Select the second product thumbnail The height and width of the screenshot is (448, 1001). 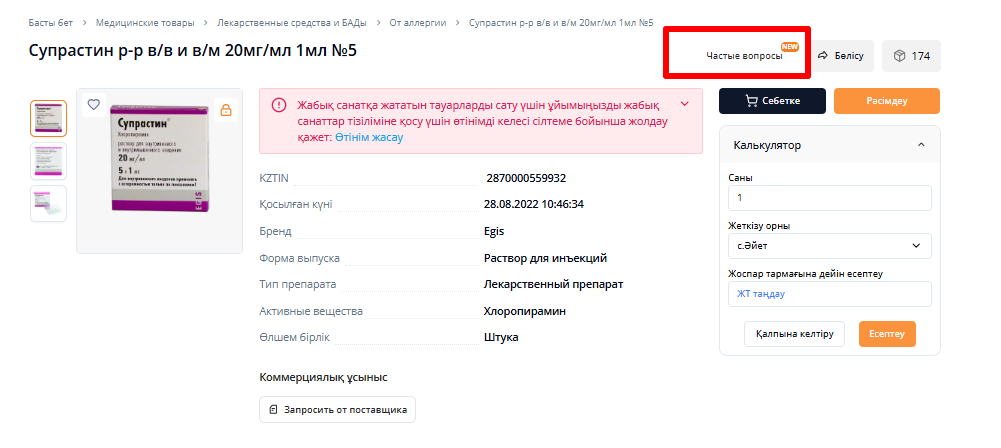point(48,161)
